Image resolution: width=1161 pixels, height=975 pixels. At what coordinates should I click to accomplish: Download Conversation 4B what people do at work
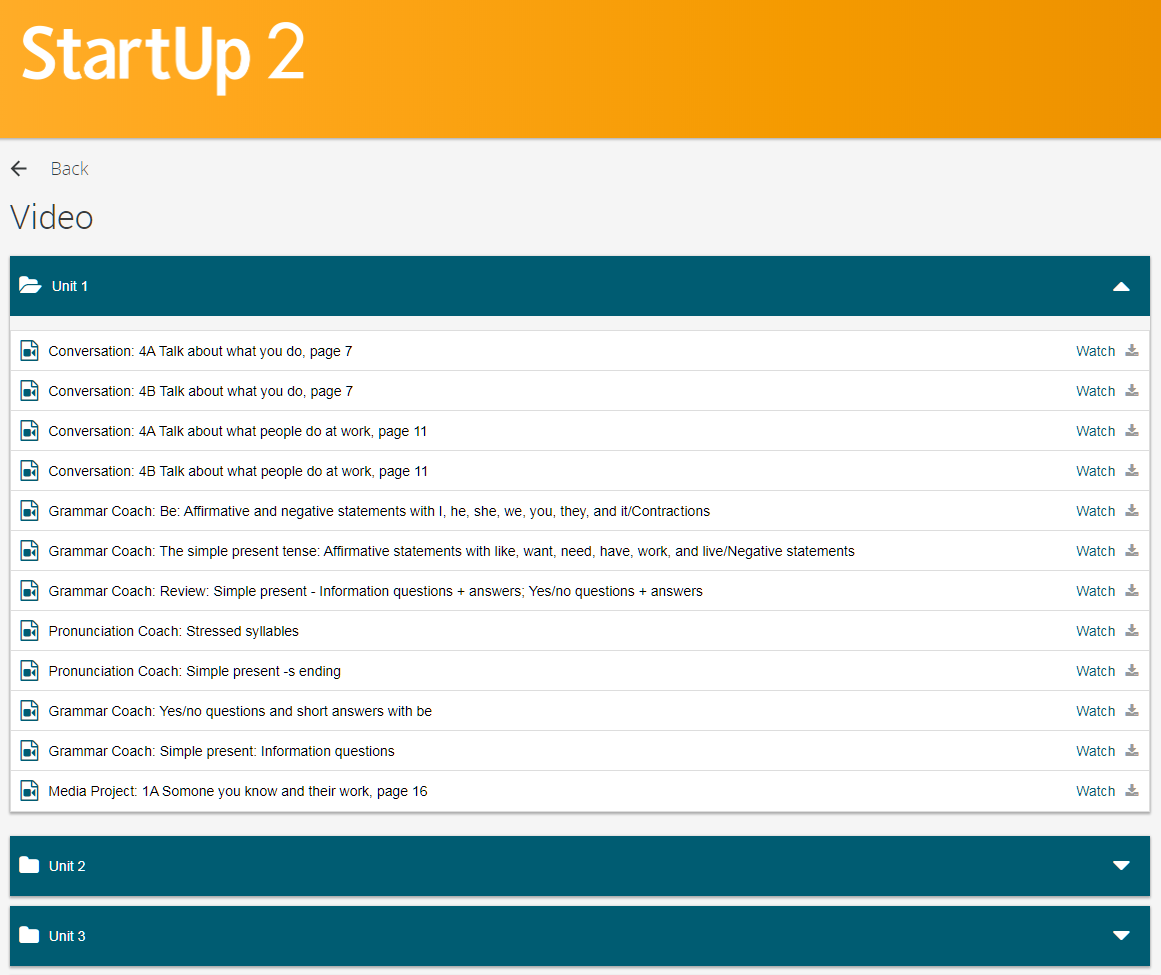pos(1132,470)
